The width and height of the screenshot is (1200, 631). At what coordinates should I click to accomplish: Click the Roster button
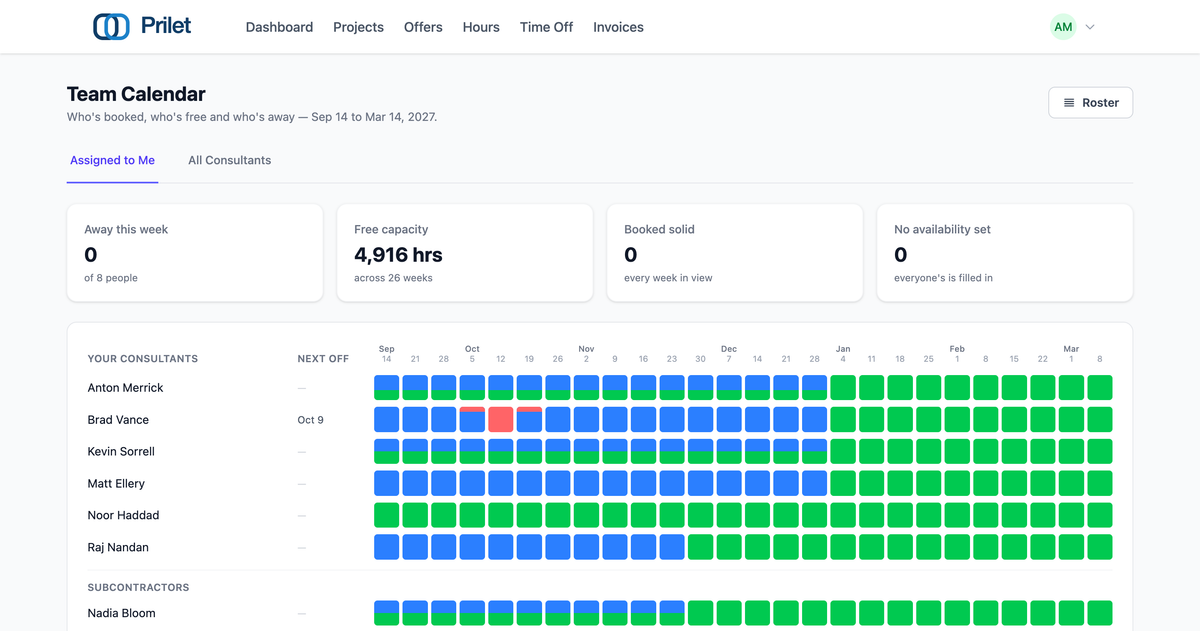point(1090,103)
